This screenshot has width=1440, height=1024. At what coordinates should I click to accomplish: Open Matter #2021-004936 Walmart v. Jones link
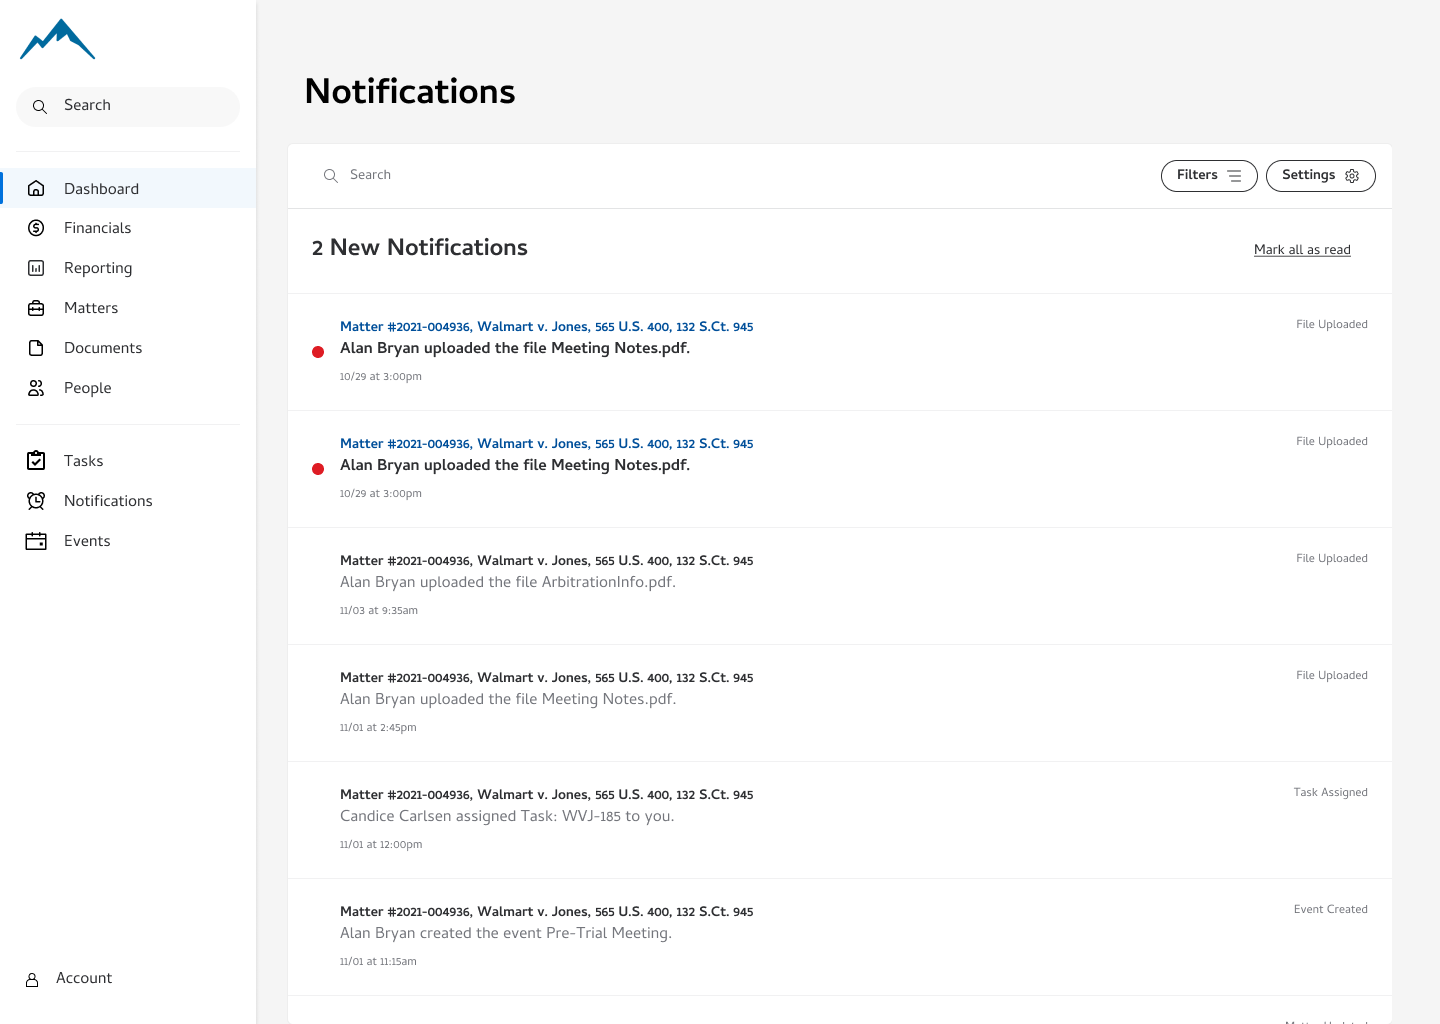point(546,326)
